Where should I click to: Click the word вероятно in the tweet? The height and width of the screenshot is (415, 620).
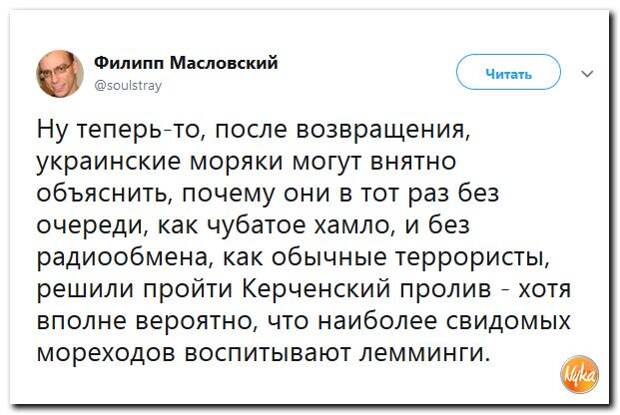197,322
